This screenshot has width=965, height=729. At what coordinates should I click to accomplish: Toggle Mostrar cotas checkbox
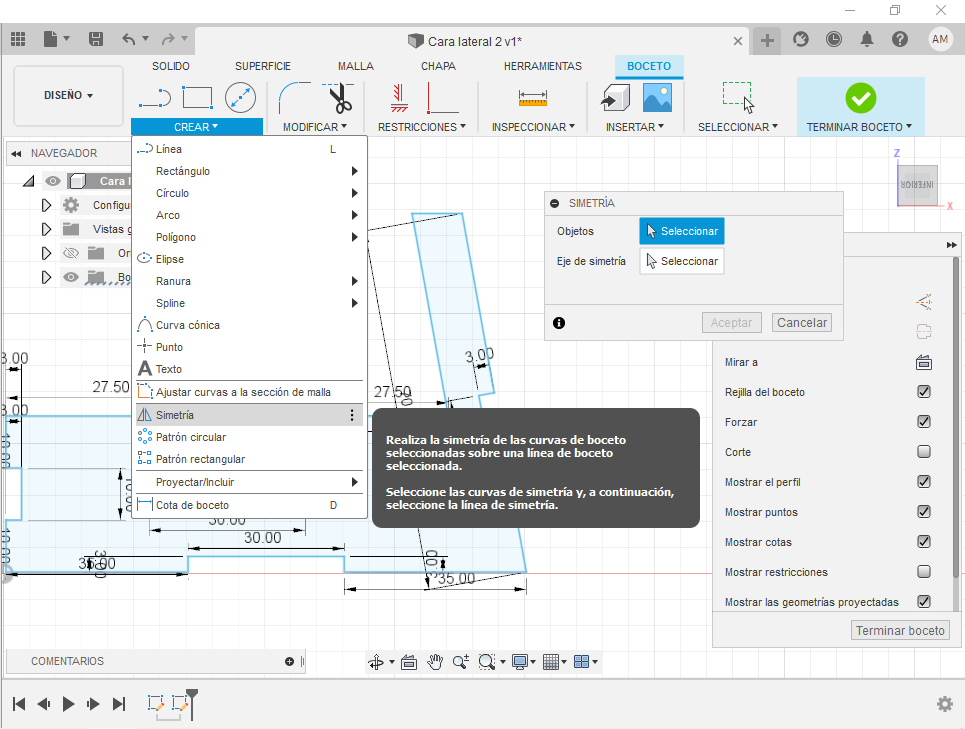click(924, 541)
